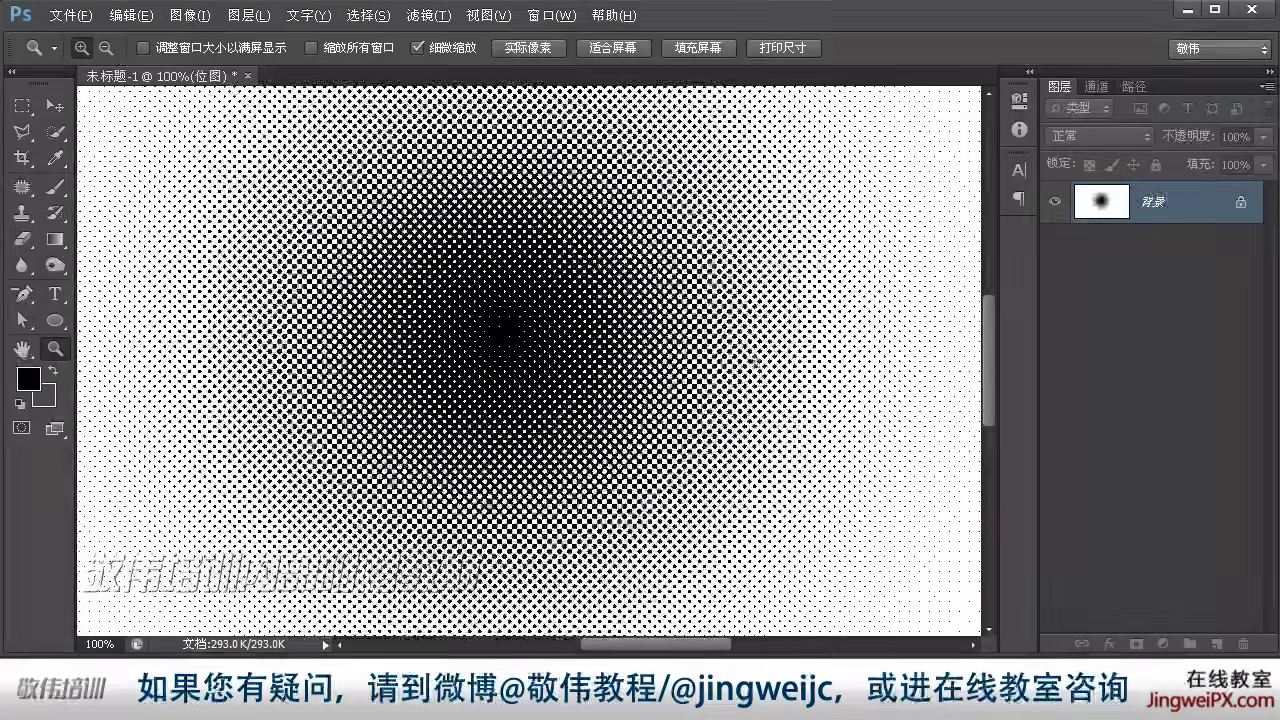Select the Brush tool
The width and height of the screenshot is (1280, 720).
[x=55, y=187]
